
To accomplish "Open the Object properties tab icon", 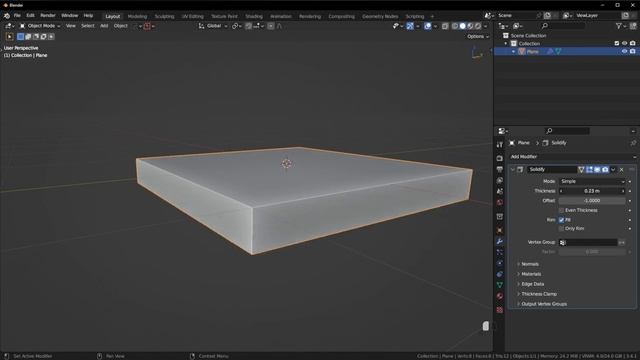I will coord(500,231).
